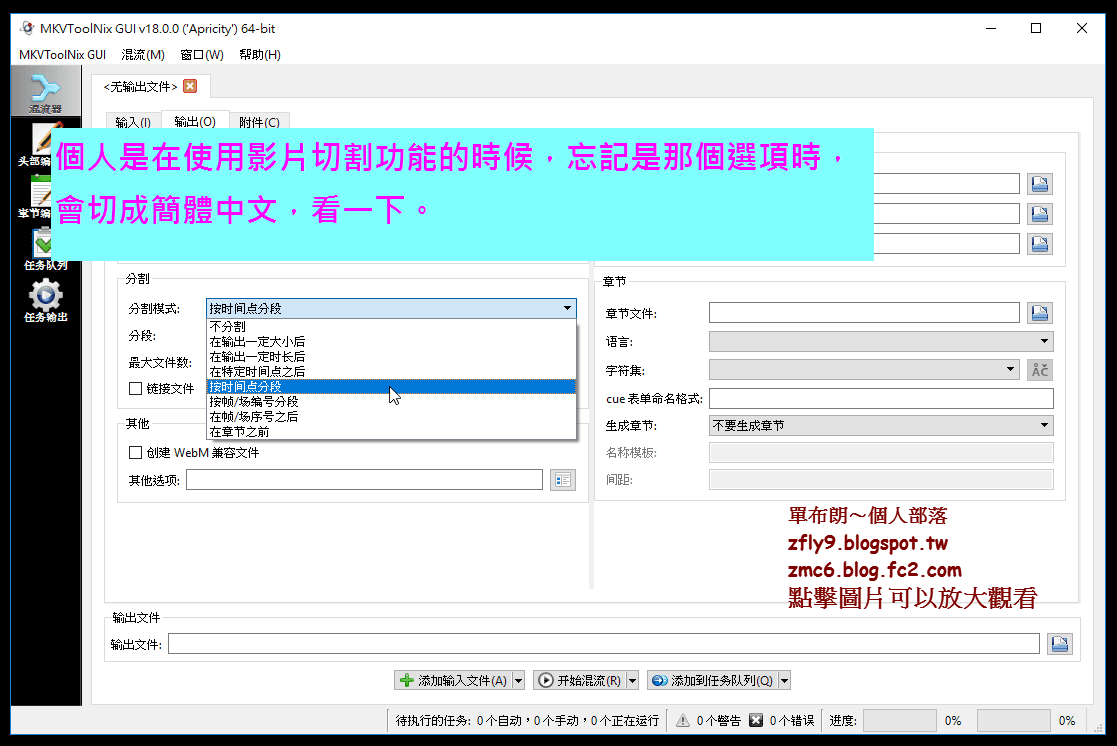Select 在帧/场序号之后 option
Viewport: 1117px width, 746px height.
pyautogui.click(x=391, y=416)
